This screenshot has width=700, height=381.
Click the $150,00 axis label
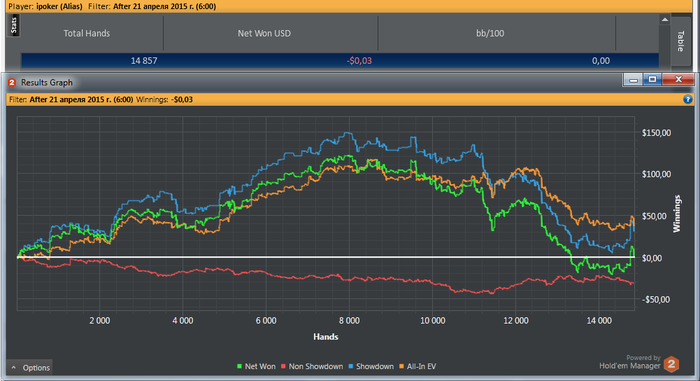(656, 133)
